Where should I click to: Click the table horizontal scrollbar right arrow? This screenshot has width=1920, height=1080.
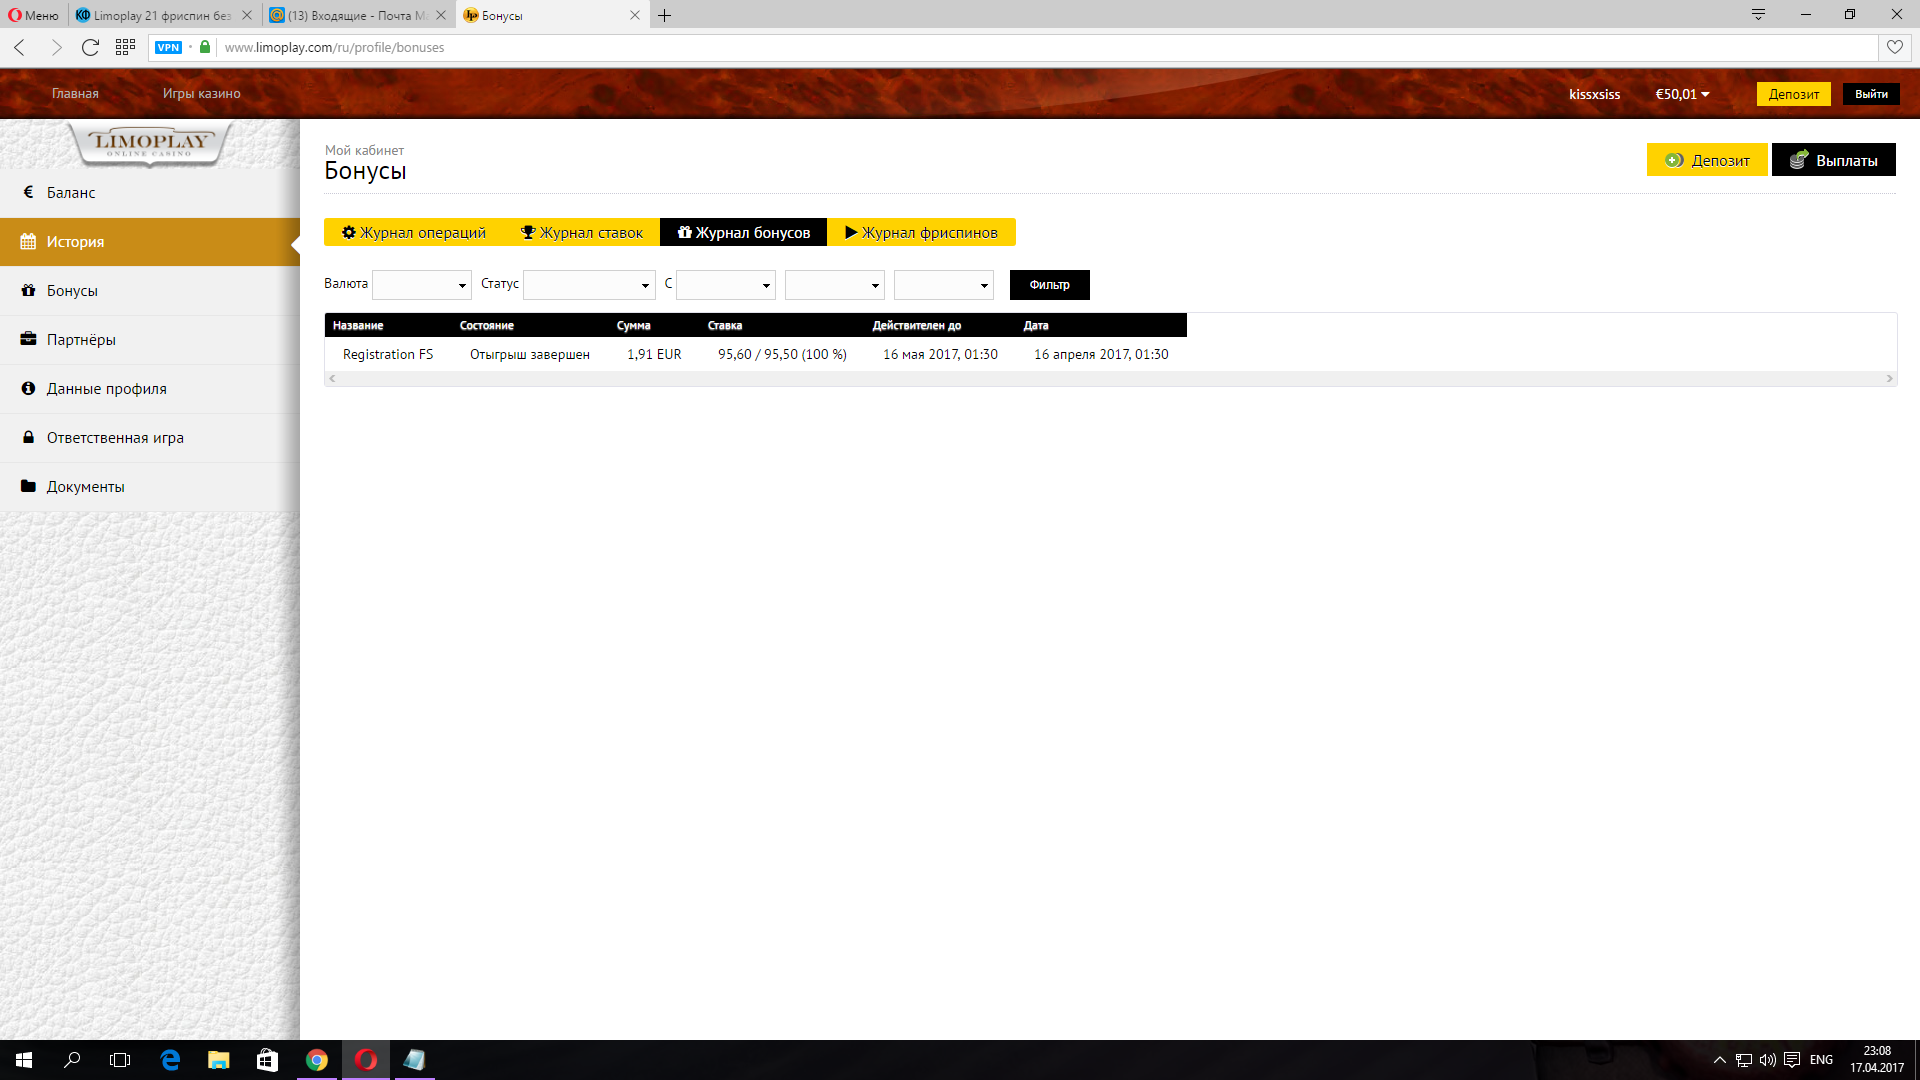1889,378
